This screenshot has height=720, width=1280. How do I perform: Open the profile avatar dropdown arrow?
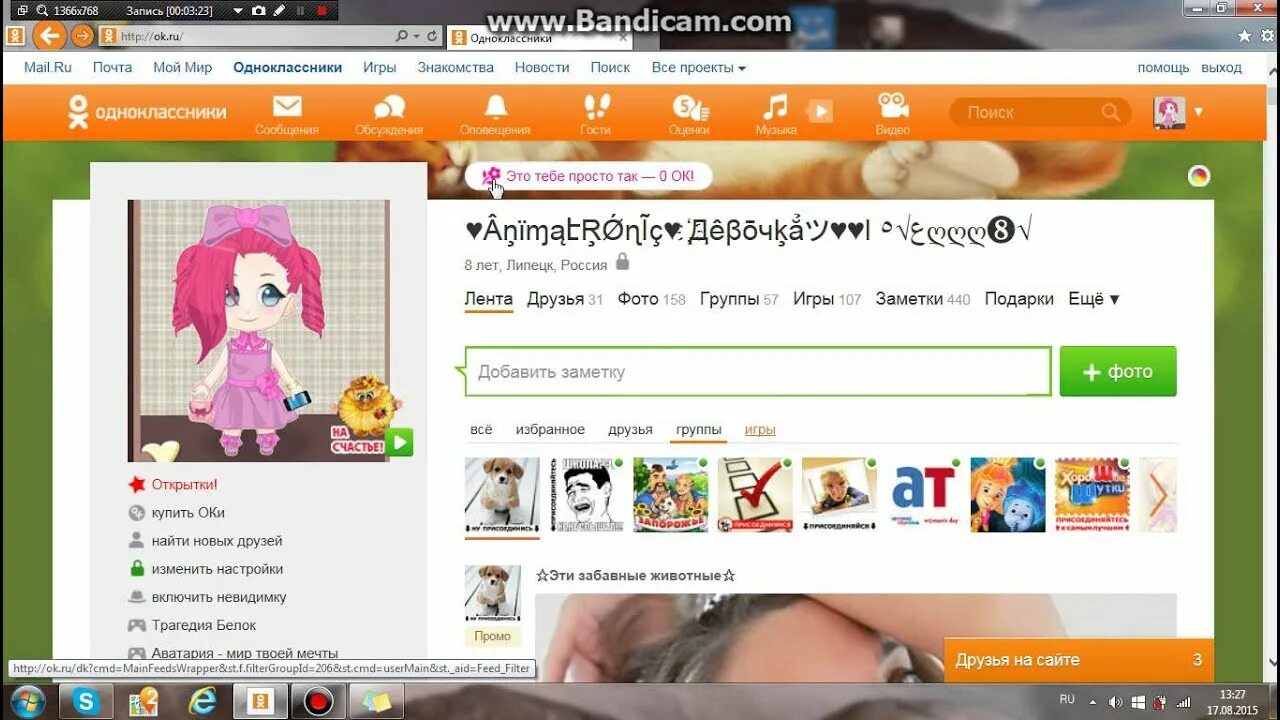click(1198, 112)
